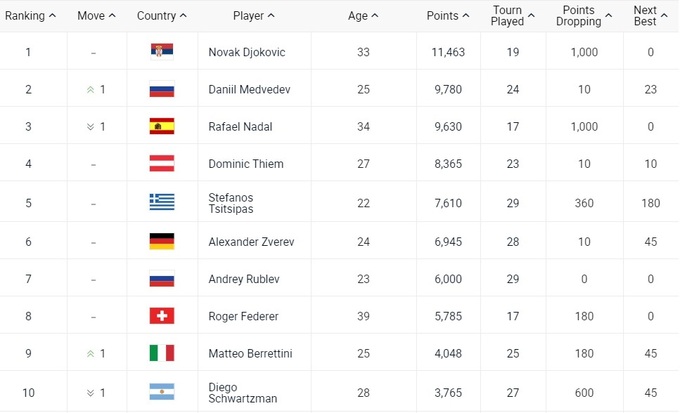Open Daniil Medvedev player link
The image size is (680, 413).
(x=249, y=89)
